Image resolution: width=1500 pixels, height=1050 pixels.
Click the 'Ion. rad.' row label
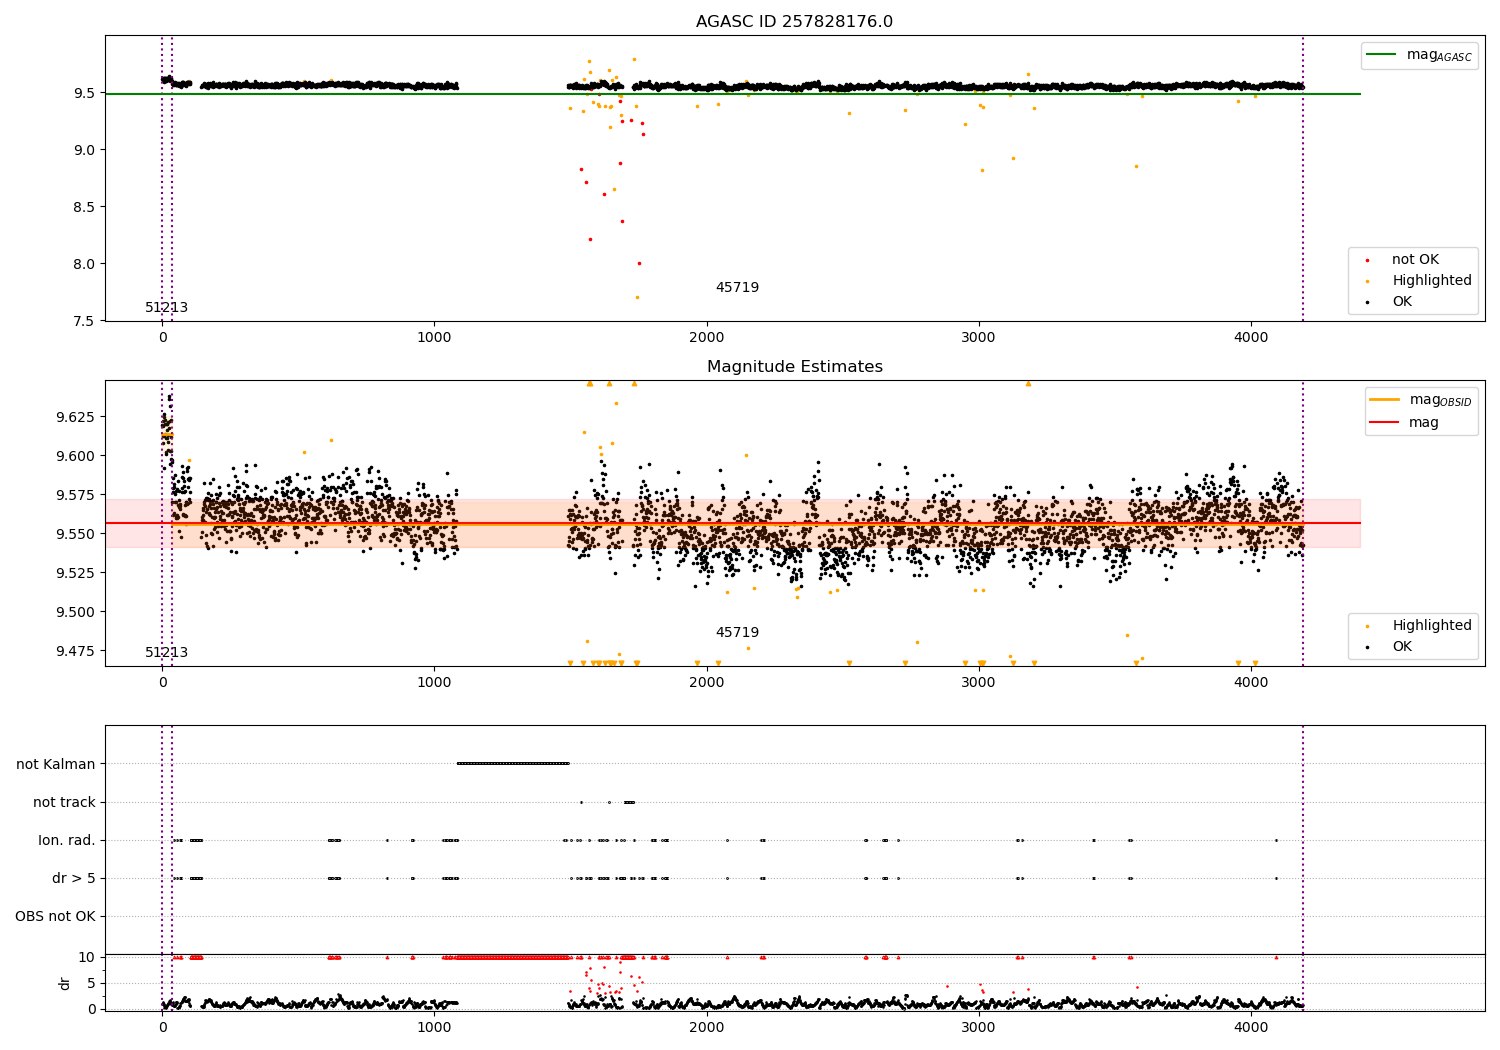[67, 840]
